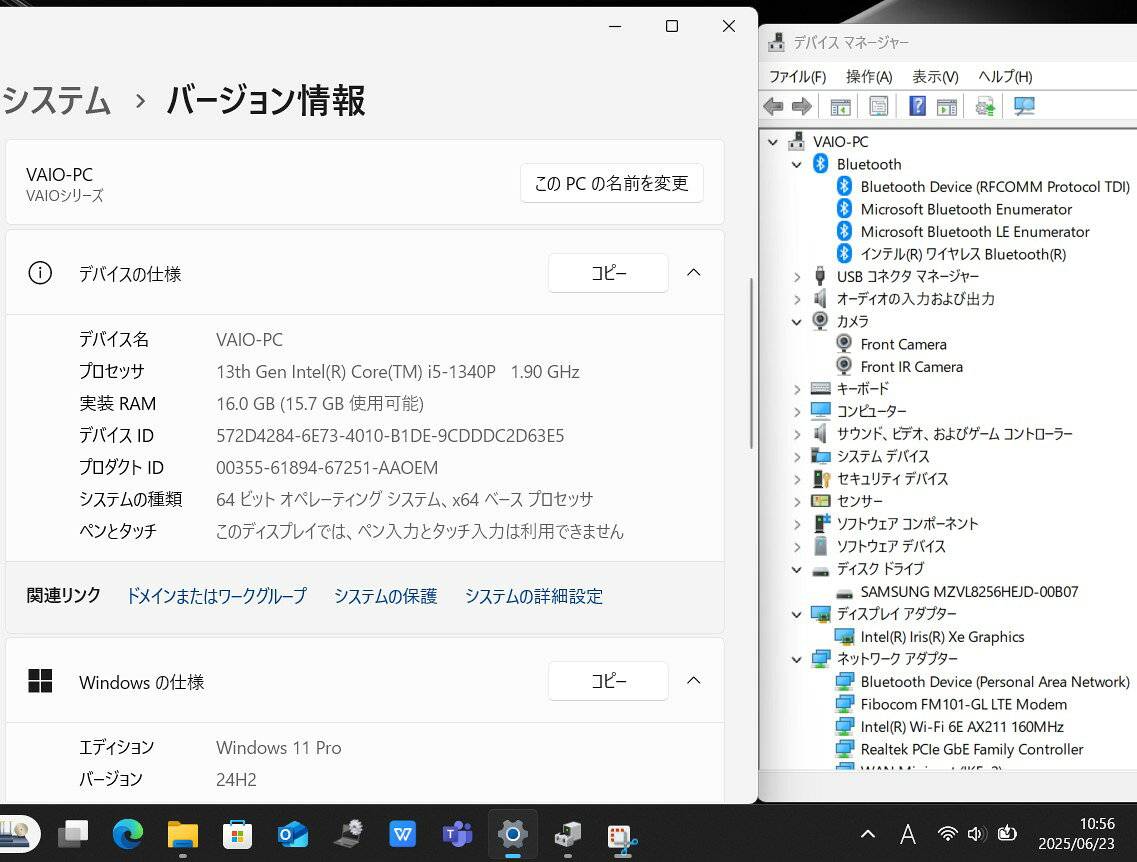
Task: Click the Properties icon in Device Manager toolbar
Action: (x=879, y=107)
